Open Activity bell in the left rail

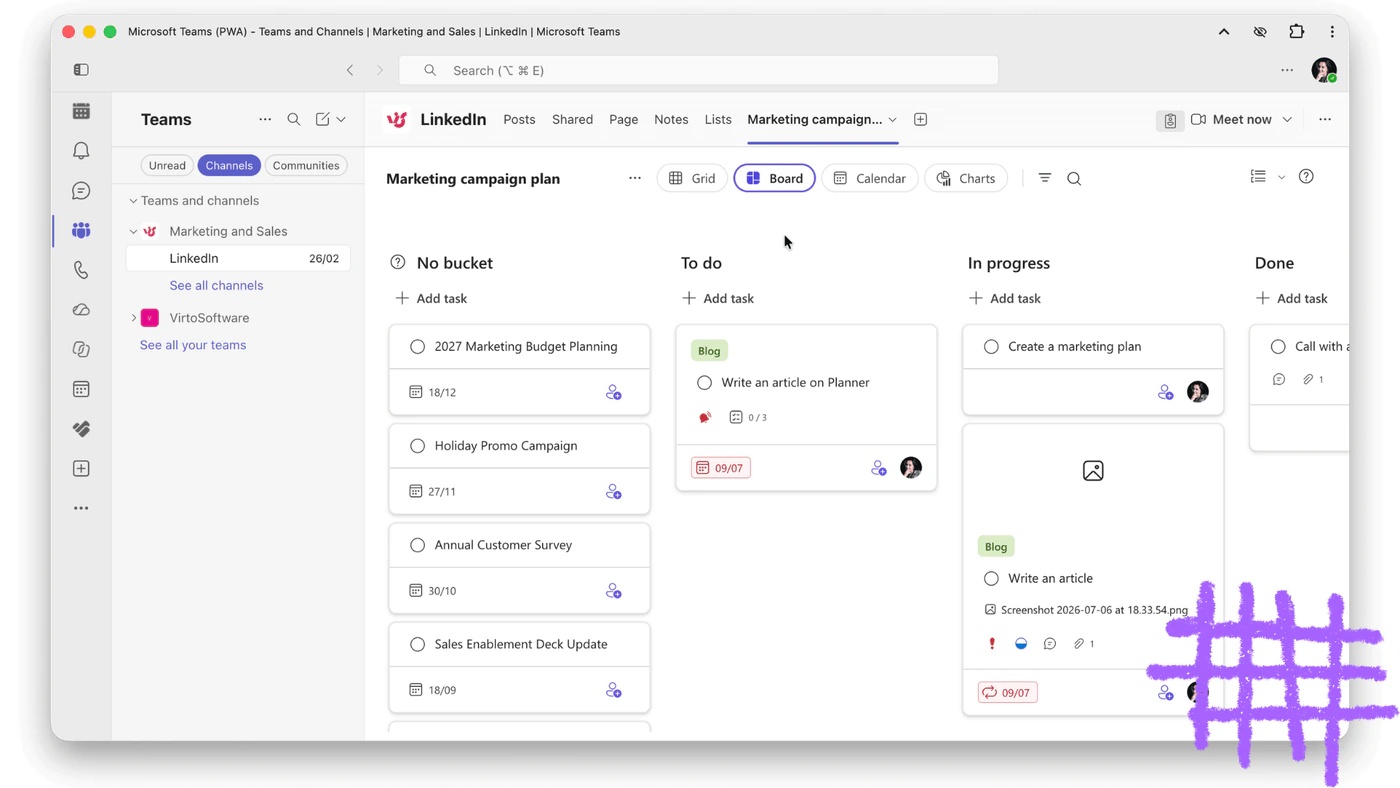pos(81,151)
